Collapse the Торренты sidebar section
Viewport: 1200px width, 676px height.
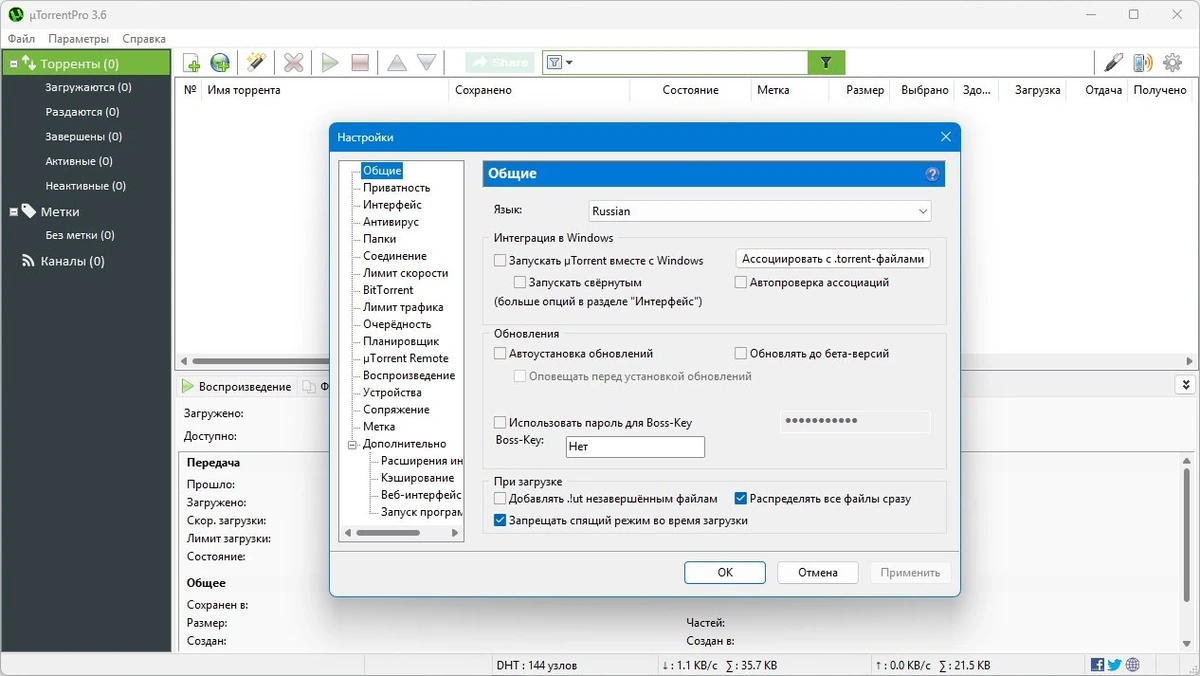(x=14, y=64)
